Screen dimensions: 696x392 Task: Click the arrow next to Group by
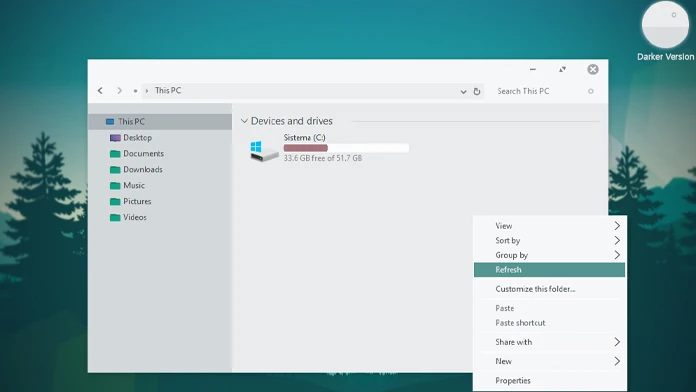click(x=617, y=255)
